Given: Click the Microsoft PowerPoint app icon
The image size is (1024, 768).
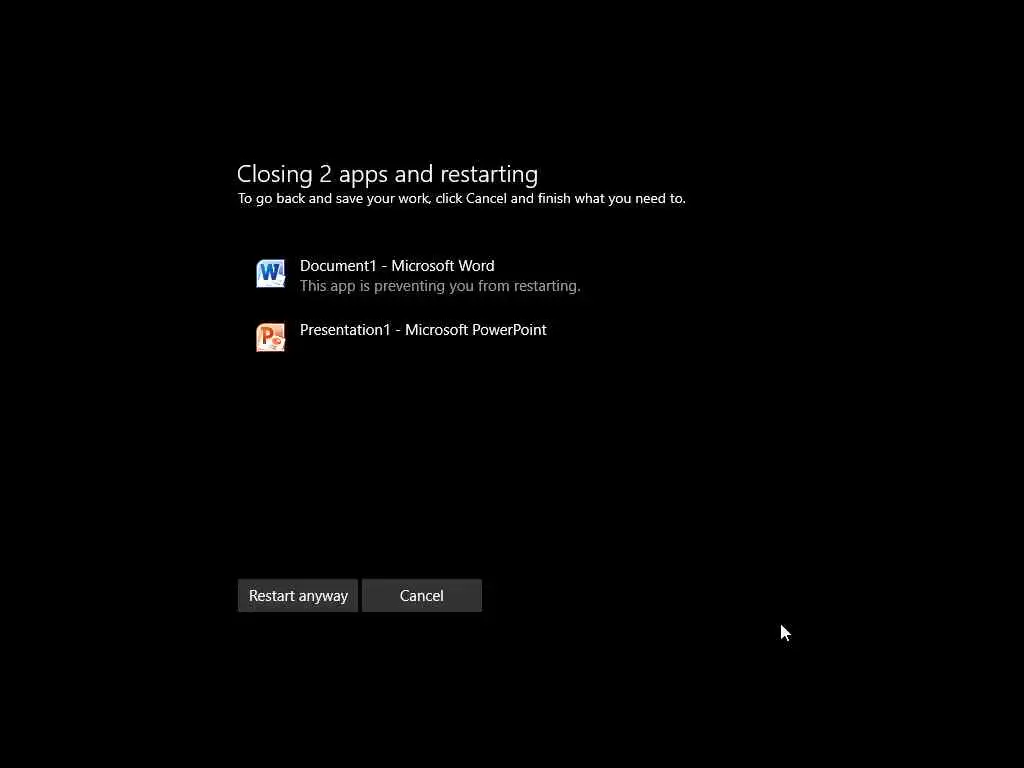Looking at the screenshot, I should [270, 337].
